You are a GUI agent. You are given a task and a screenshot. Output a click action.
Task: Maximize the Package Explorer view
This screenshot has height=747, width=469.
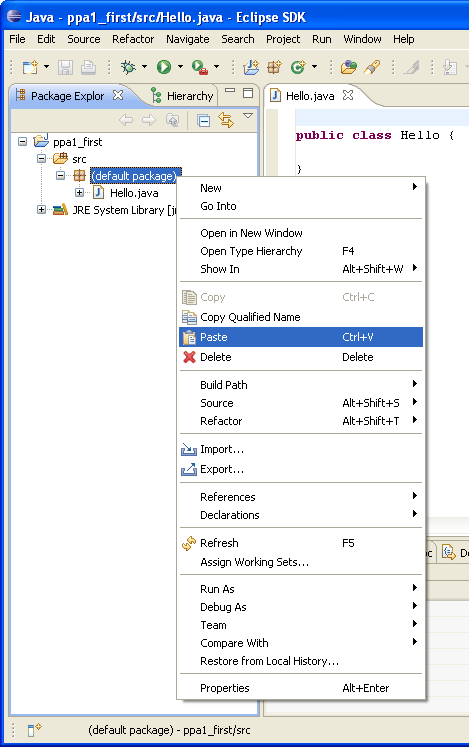tap(248, 92)
